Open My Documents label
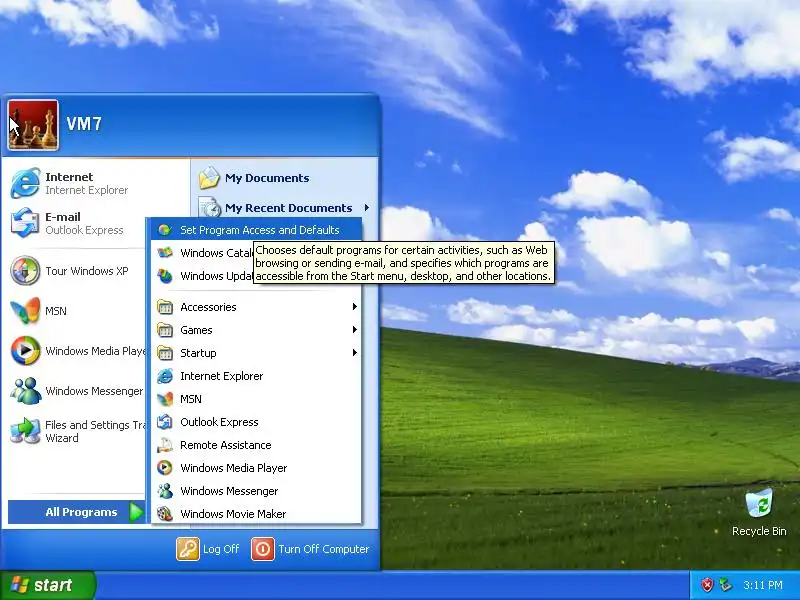The width and height of the screenshot is (800, 600). click(x=267, y=178)
